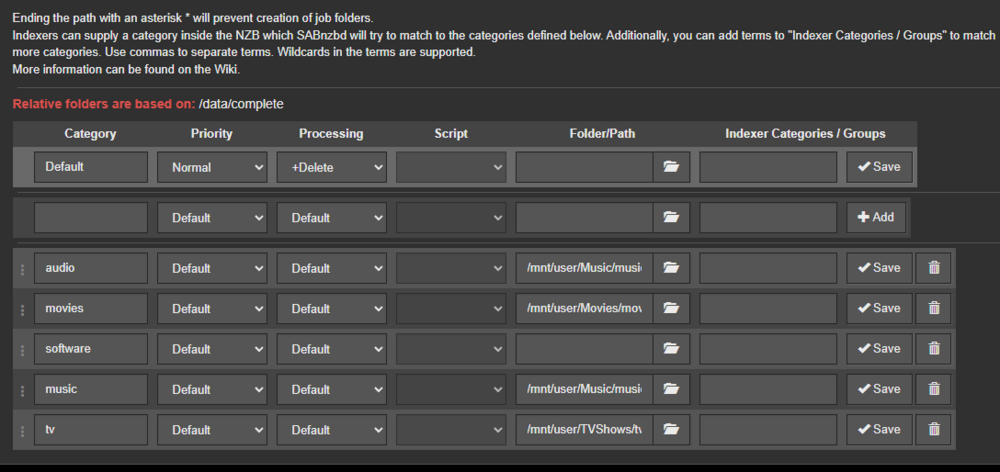Grab the drag handle of the tv row
The image size is (1000, 472).
[x=22, y=431]
